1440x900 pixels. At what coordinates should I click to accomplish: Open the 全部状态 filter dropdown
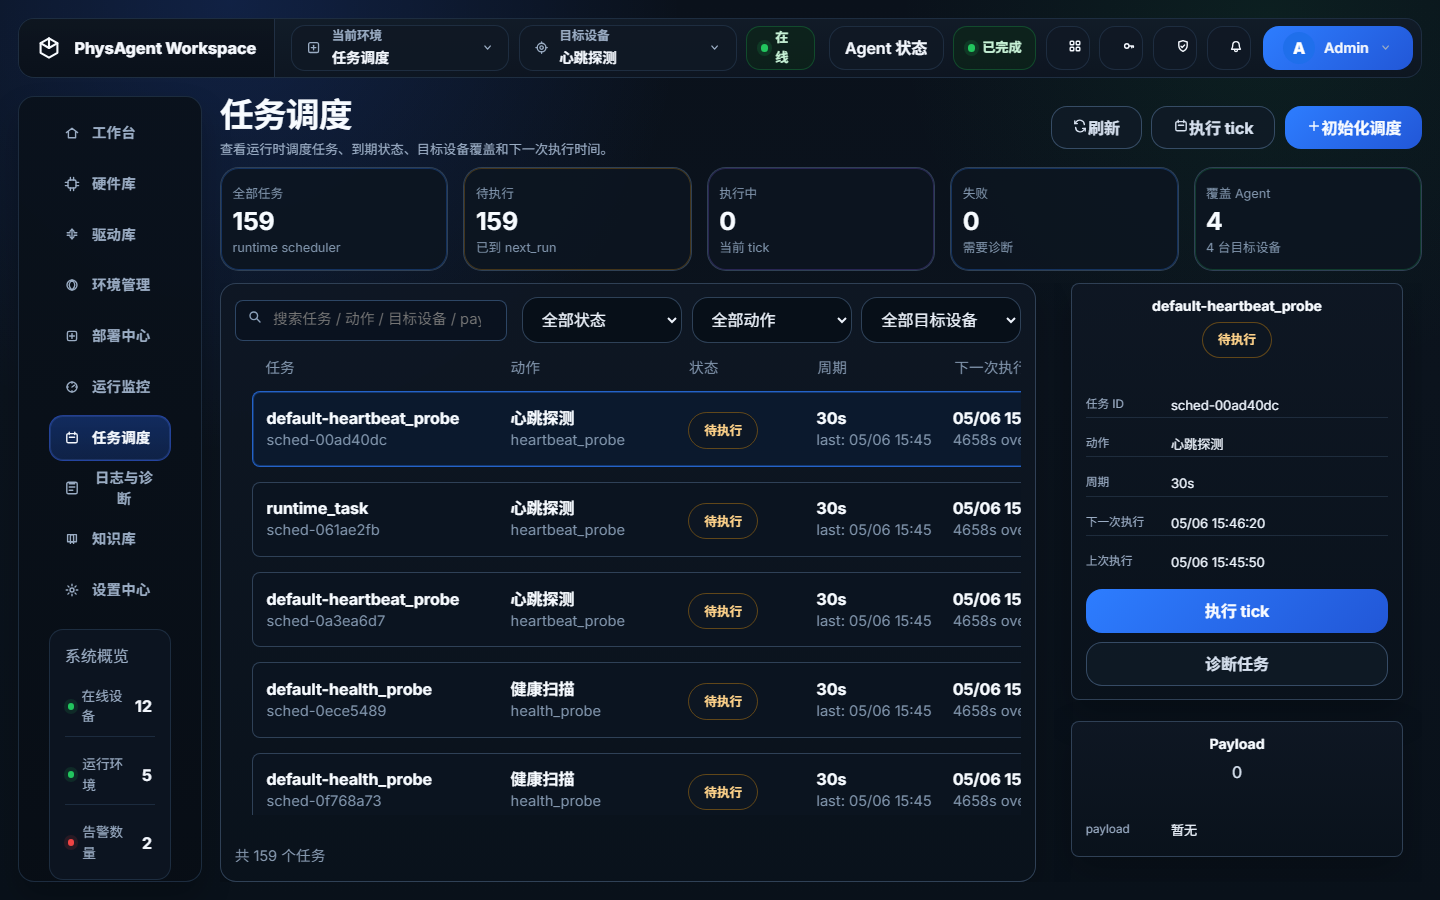602,320
